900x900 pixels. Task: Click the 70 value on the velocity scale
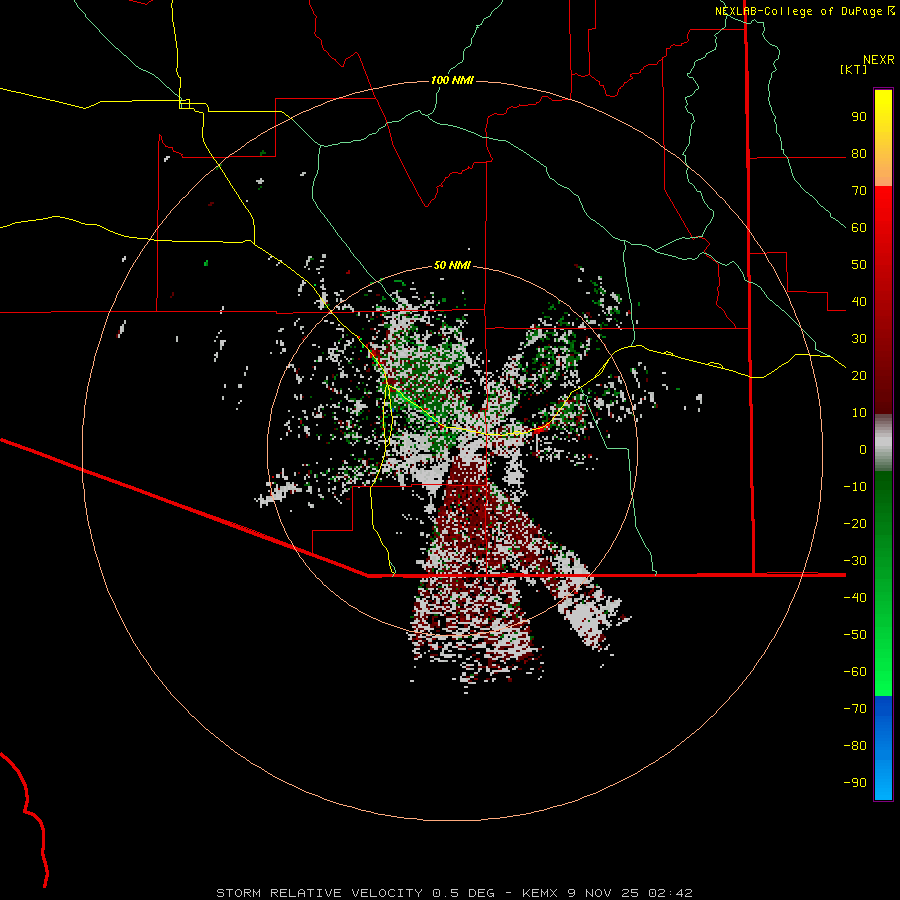coord(859,191)
